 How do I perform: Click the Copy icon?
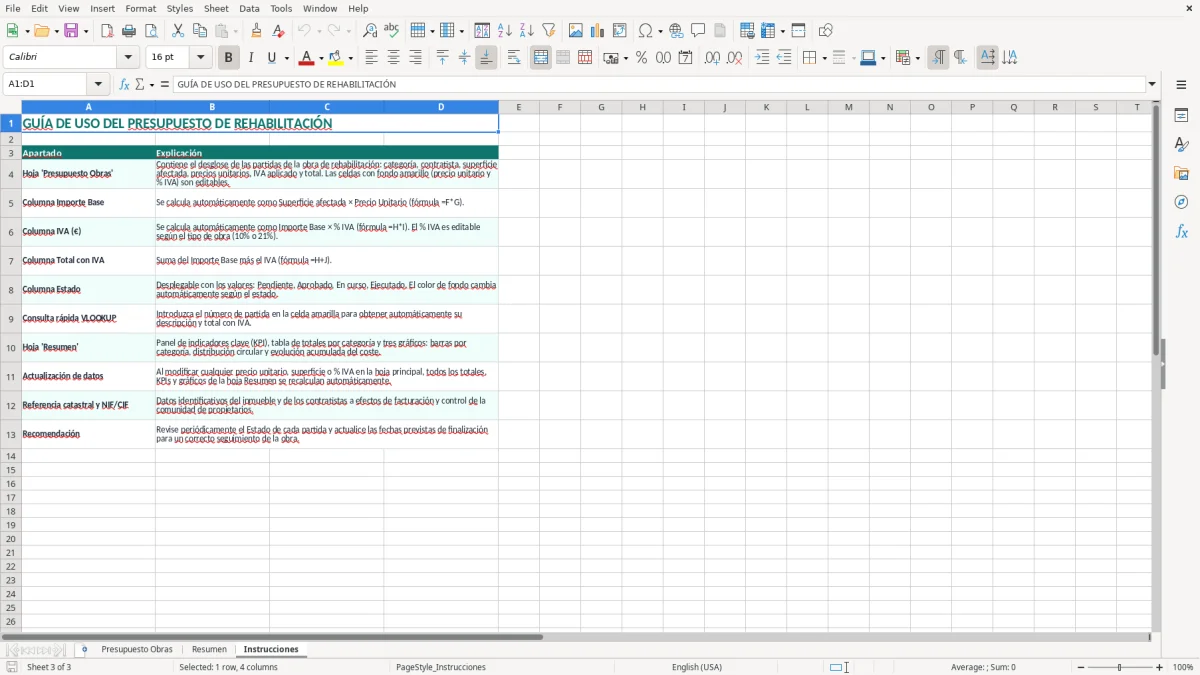tap(200, 31)
